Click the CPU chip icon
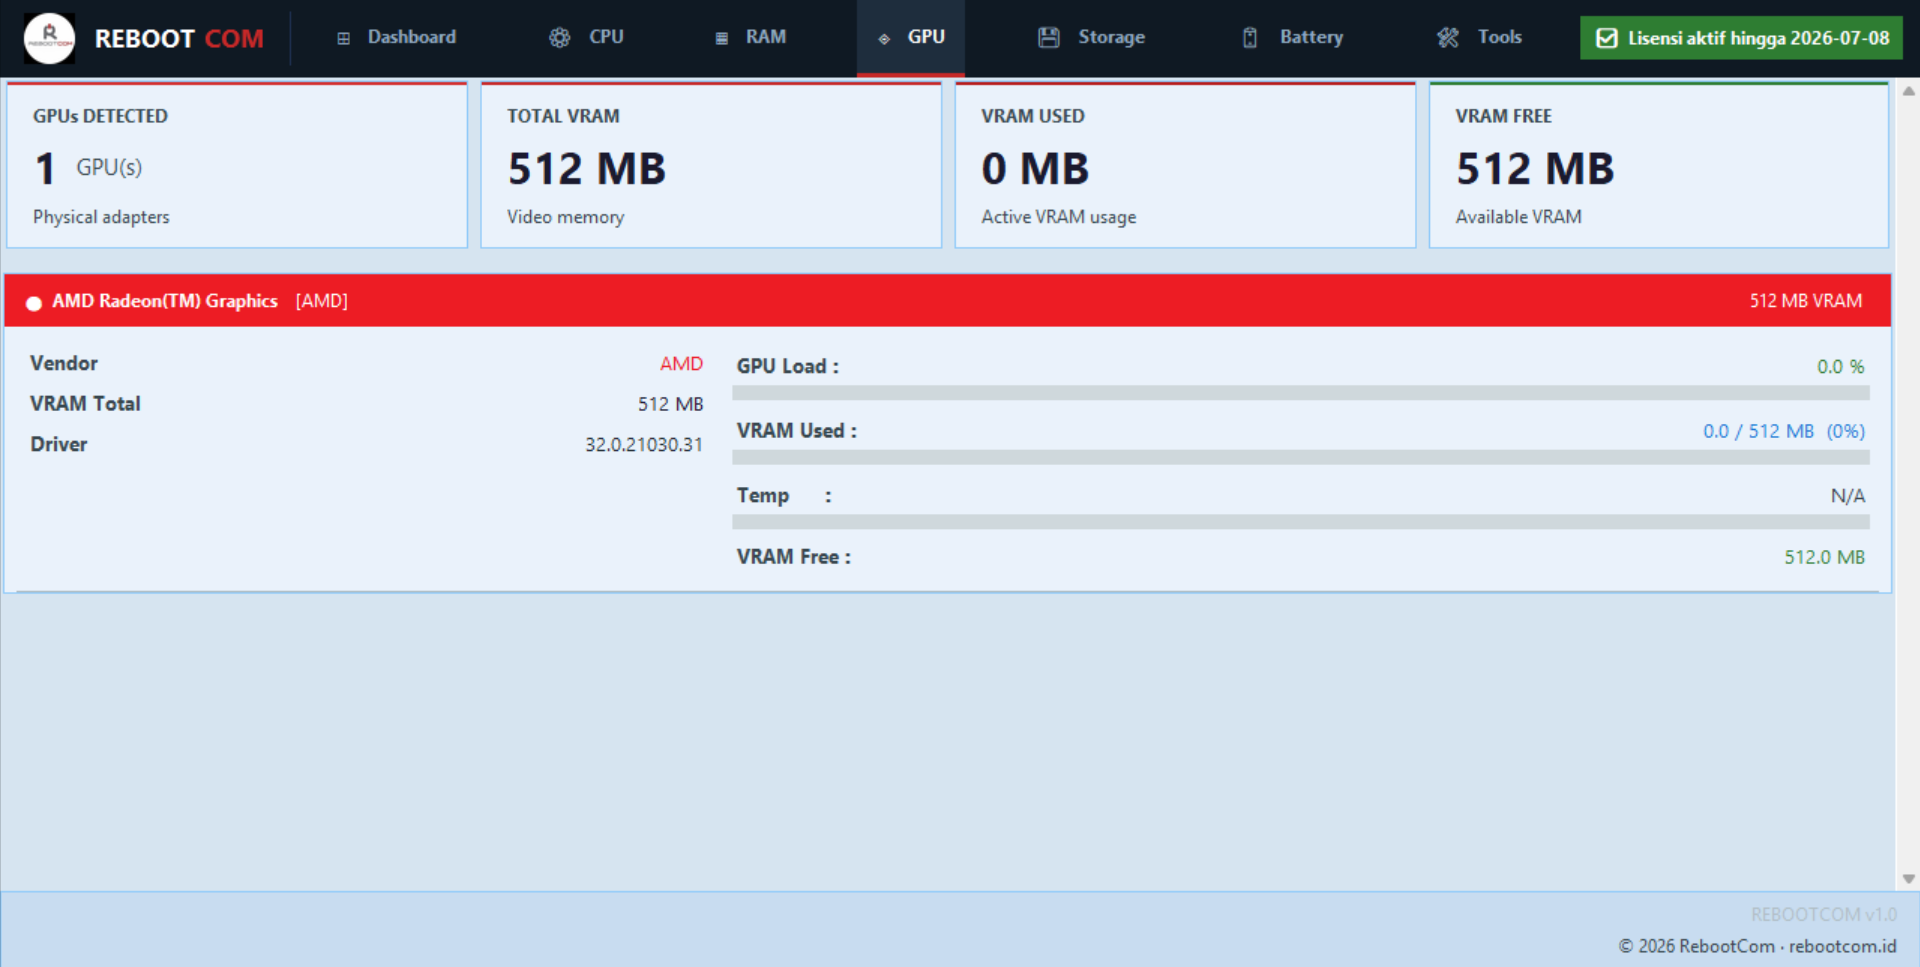This screenshot has width=1920, height=967. (559, 38)
